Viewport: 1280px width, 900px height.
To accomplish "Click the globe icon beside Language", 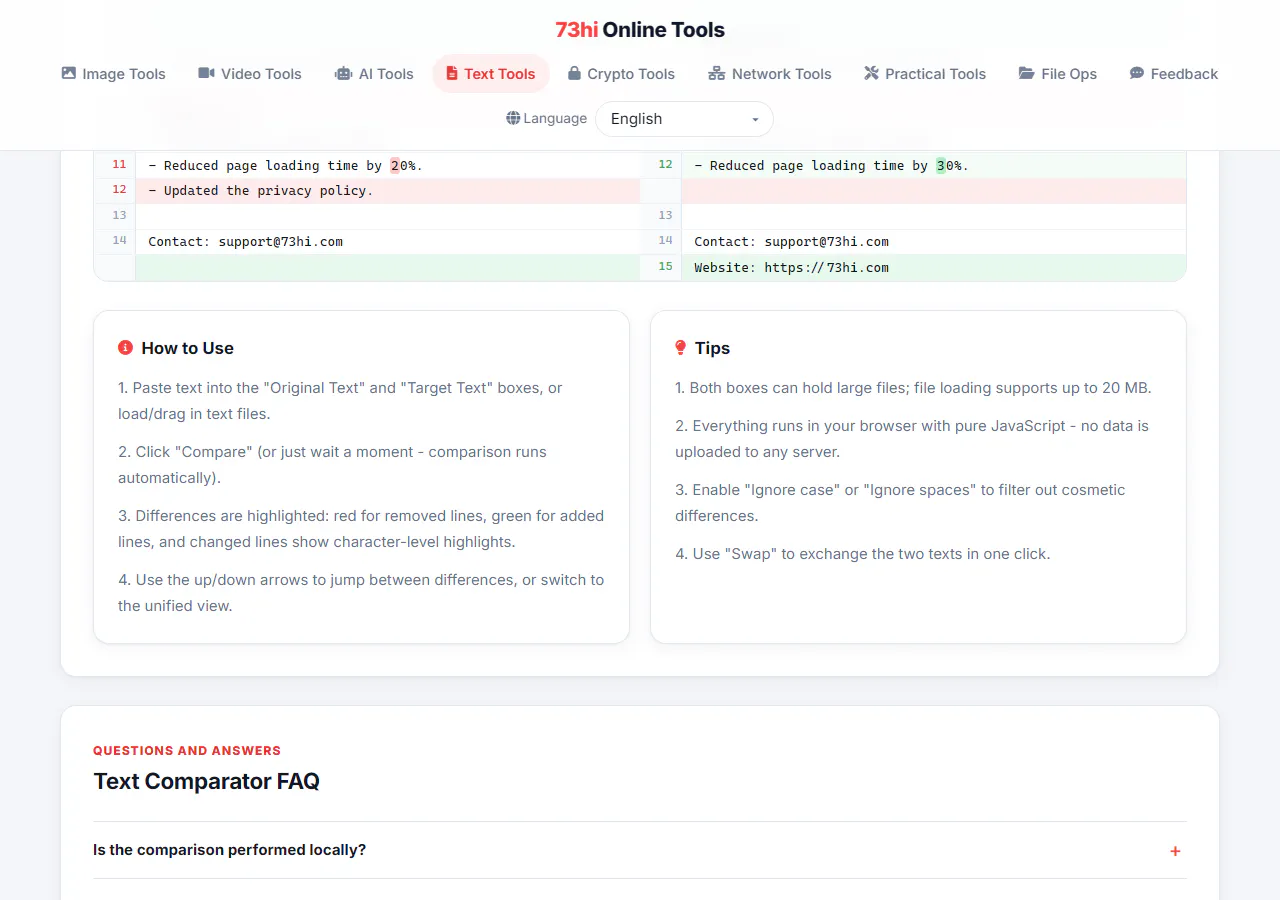I will 513,118.
